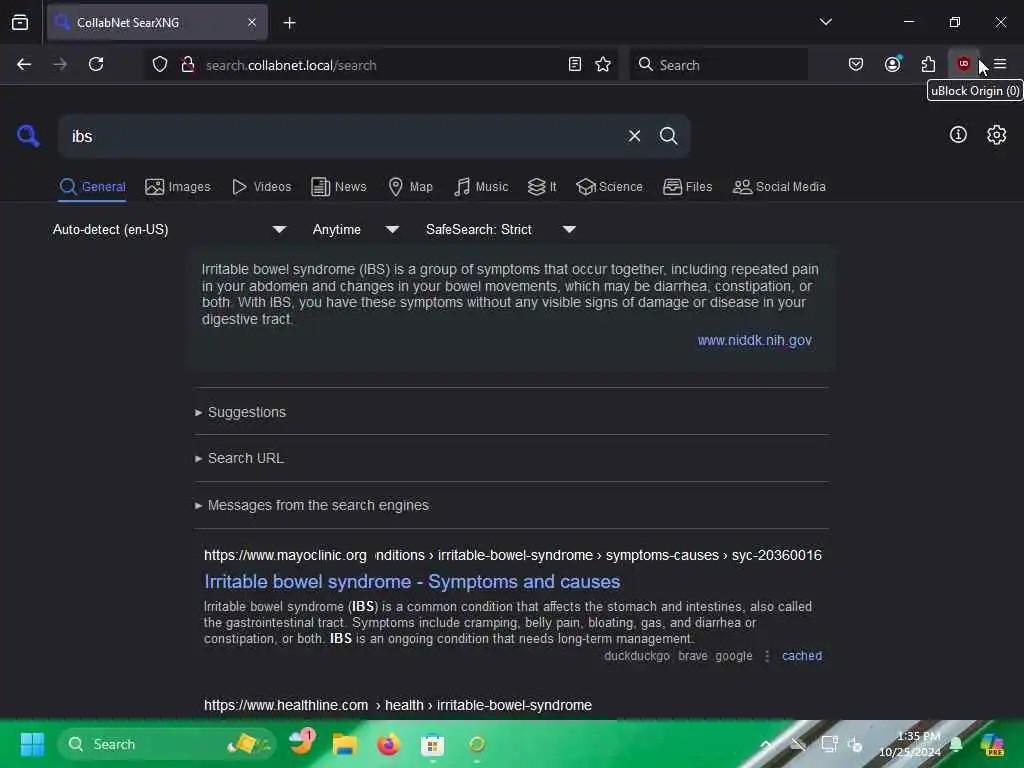
Task: Switch to the Files category
Action: point(687,187)
